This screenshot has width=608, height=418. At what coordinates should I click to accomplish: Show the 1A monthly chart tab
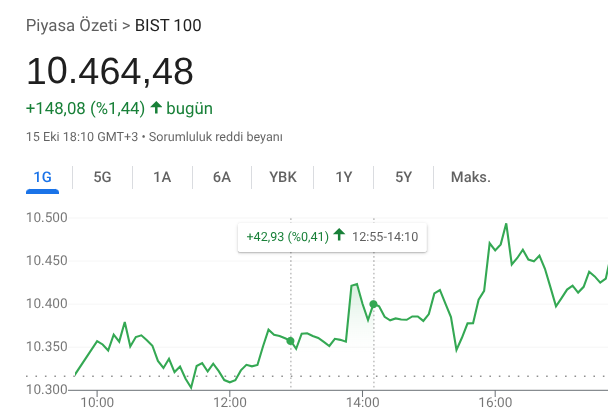(162, 178)
